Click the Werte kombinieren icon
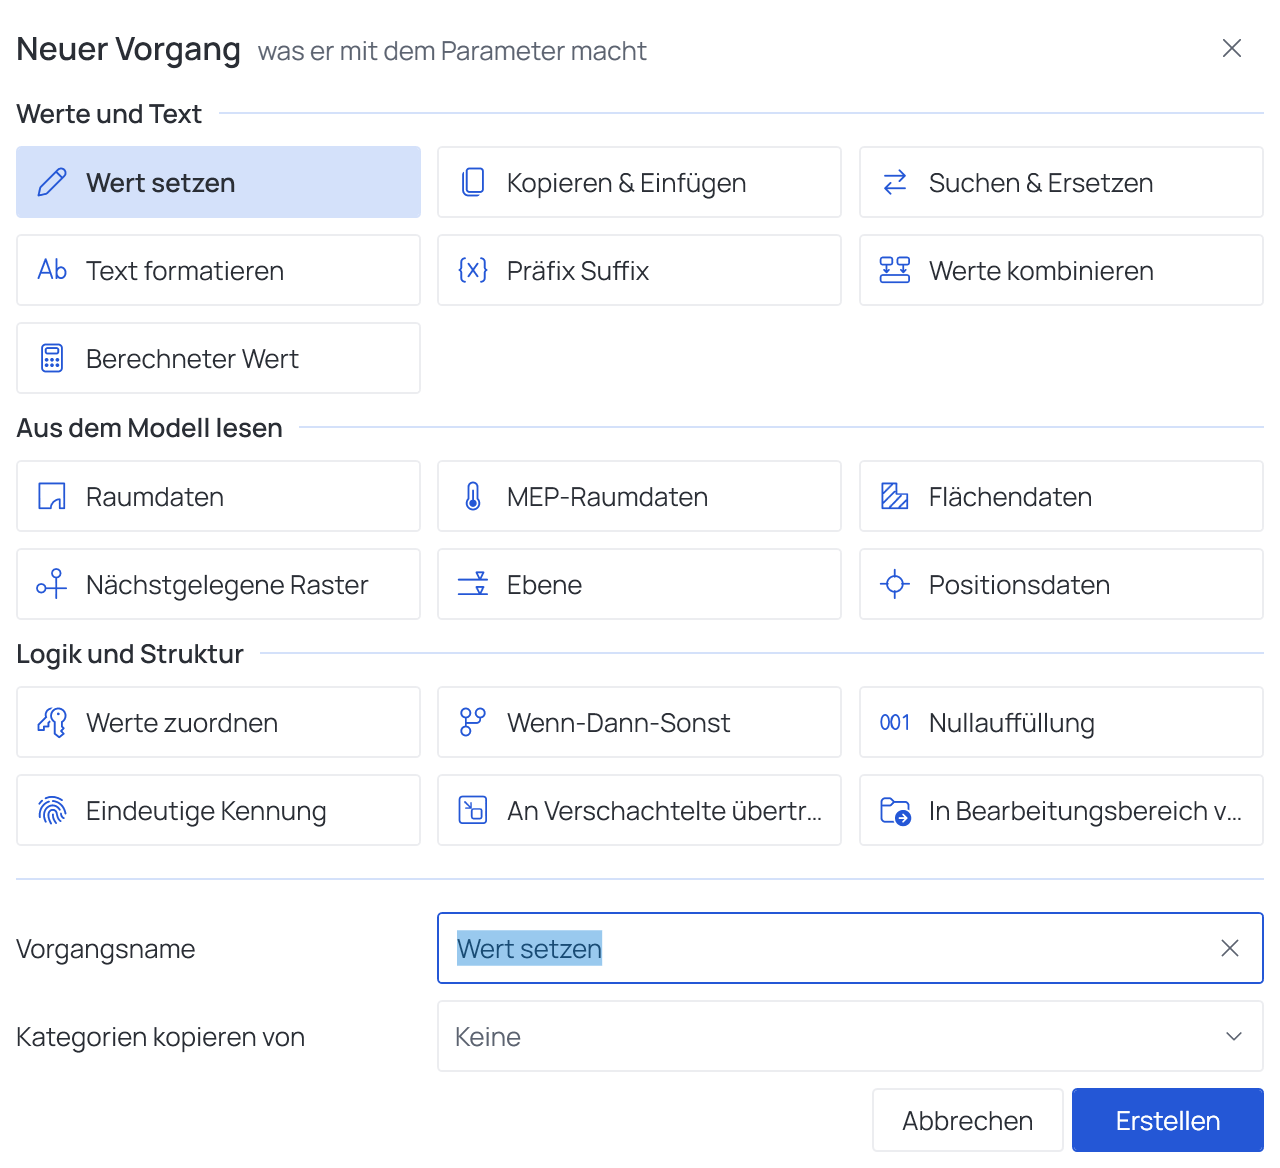This screenshot has height=1168, width=1280. [895, 270]
